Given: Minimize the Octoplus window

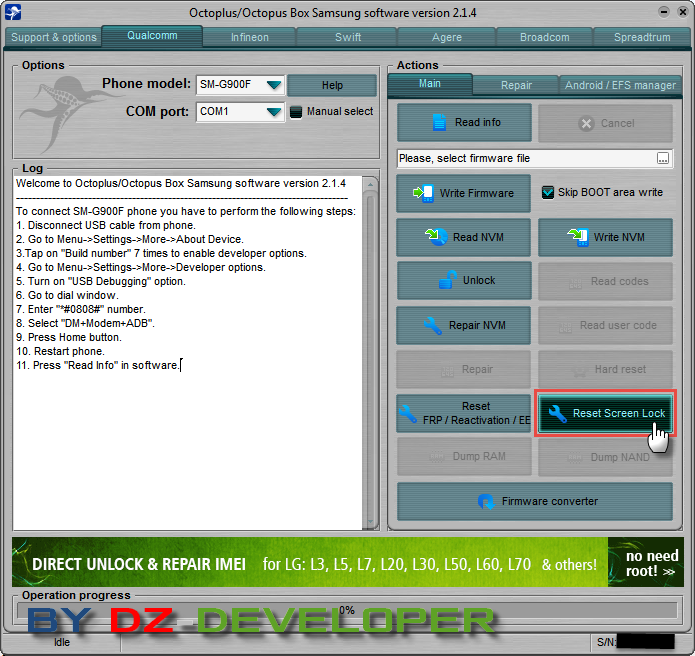Looking at the screenshot, I should coord(664,12).
